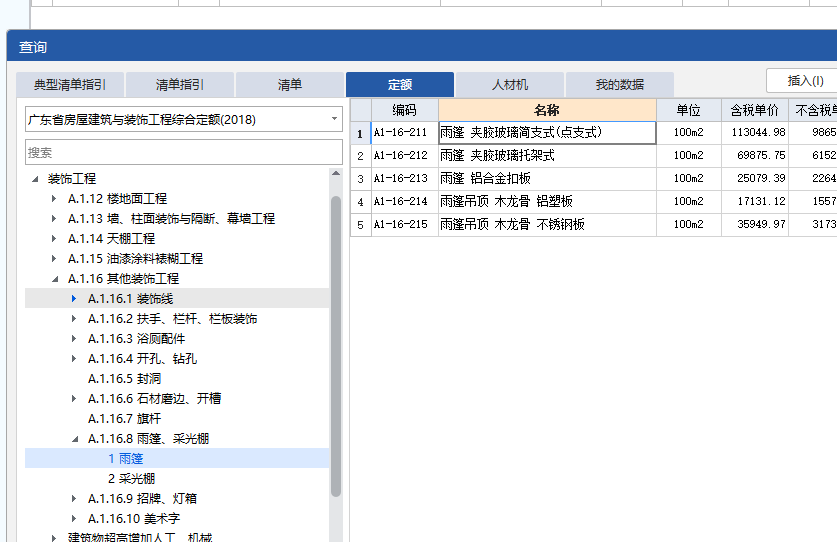This screenshot has width=837, height=542.
Task: Click price cell 25079.39
Action: (x=755, y=179)
